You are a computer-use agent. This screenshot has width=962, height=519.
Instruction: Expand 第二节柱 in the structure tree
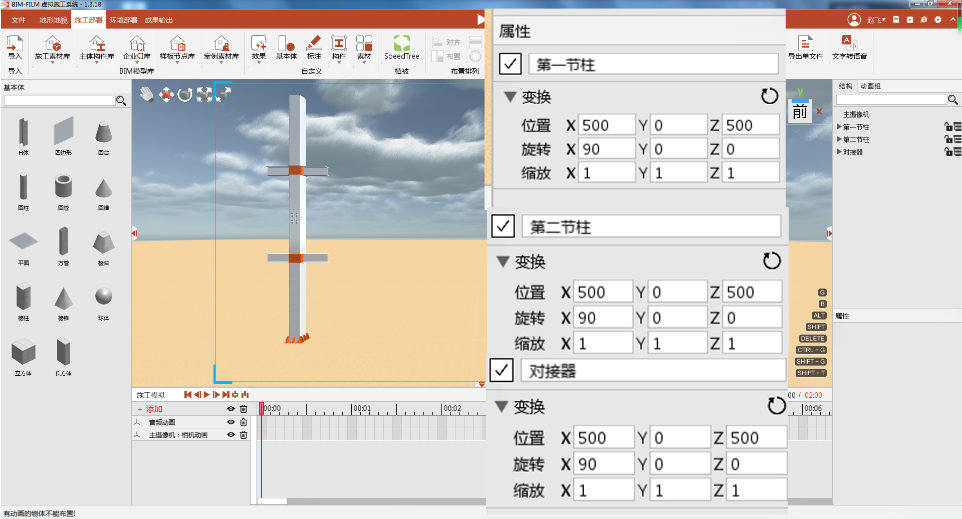839,139
